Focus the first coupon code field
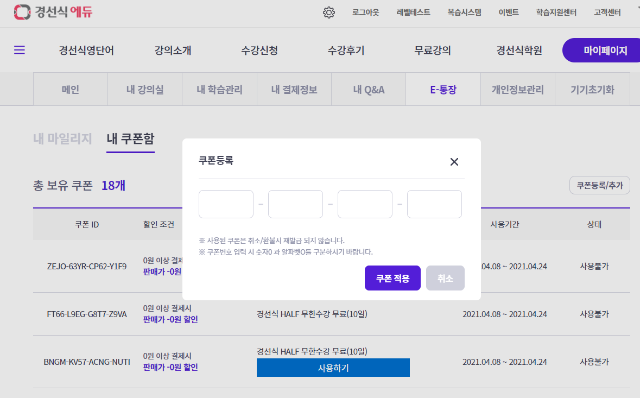 coord(226,204)
